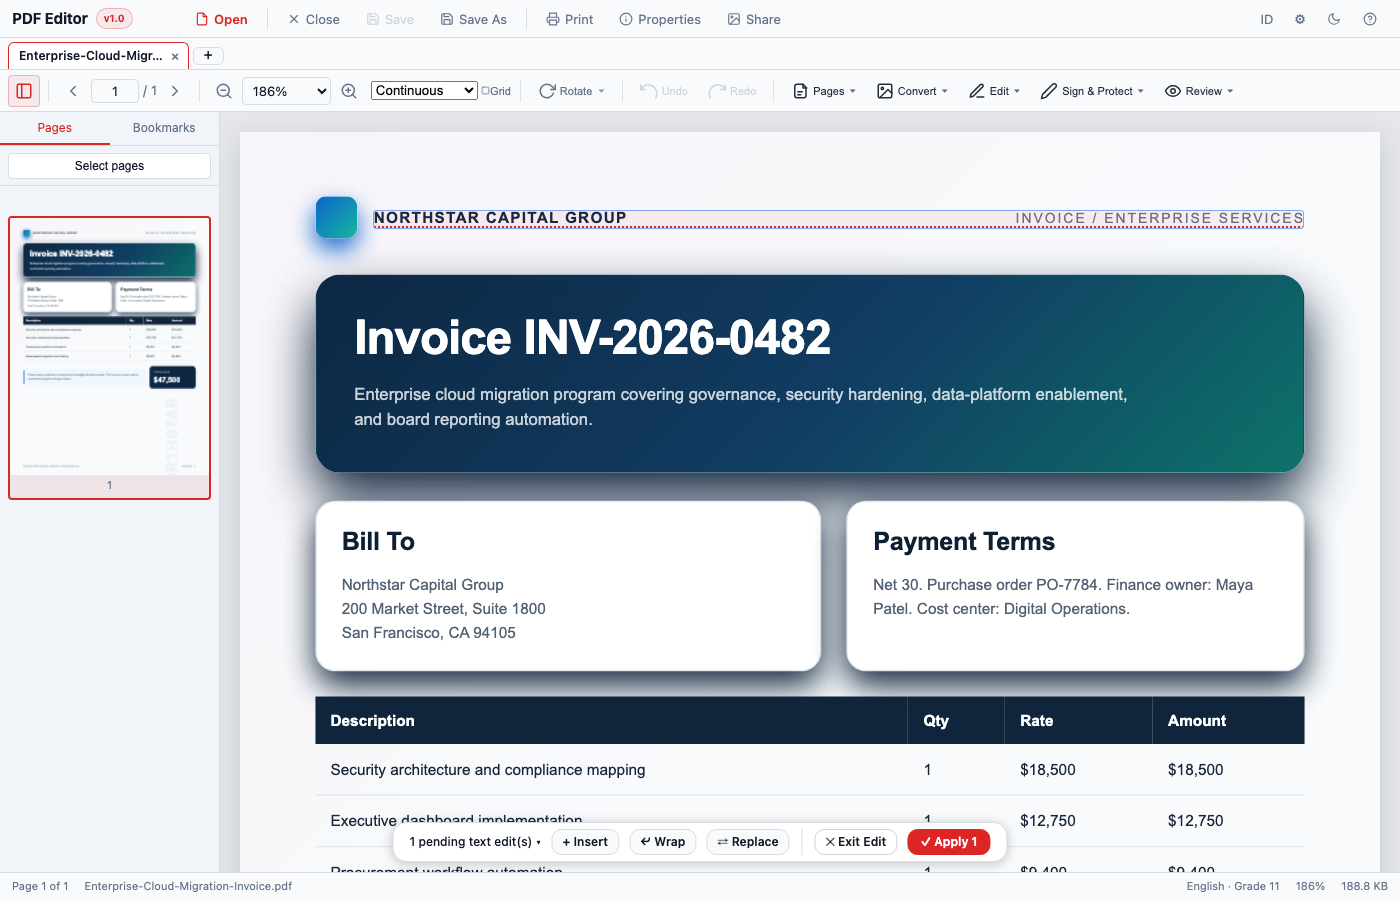The height and width of the screenshot is (900, 1400).
Task: Switch to the Pages sidebar tab
Action: [55, 128]
